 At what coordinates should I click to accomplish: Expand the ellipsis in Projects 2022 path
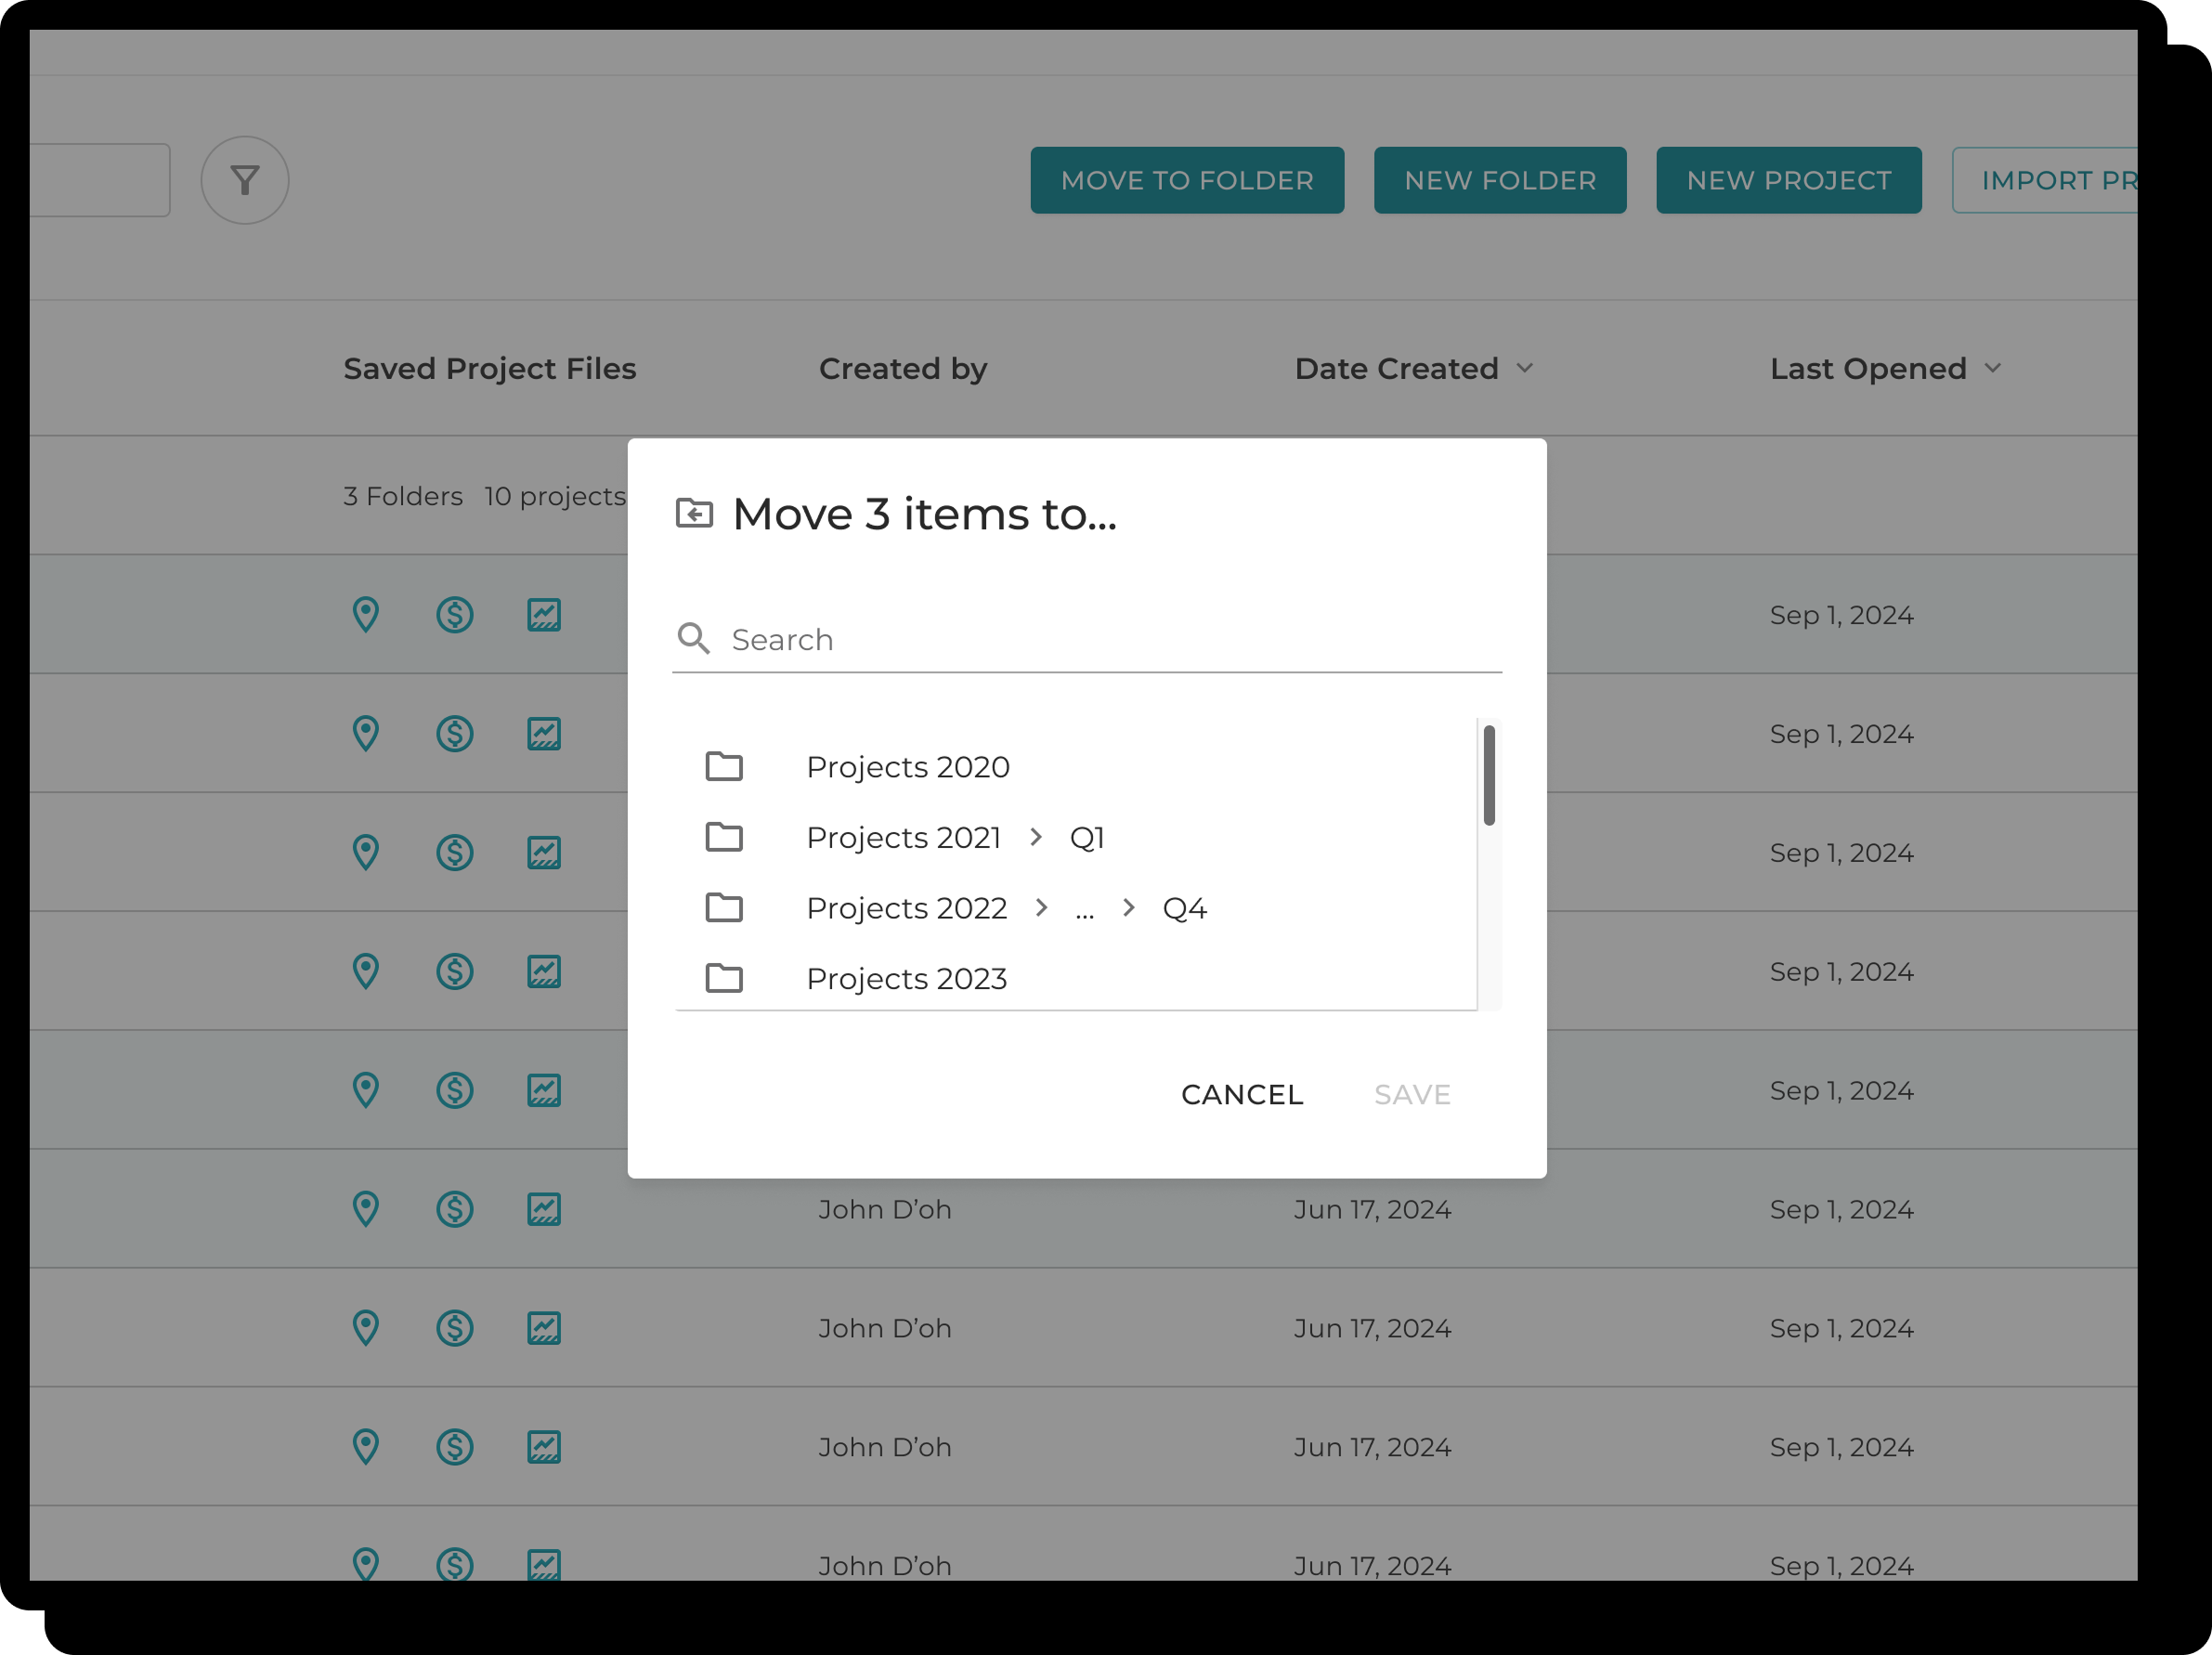[x=1084, y=908]
